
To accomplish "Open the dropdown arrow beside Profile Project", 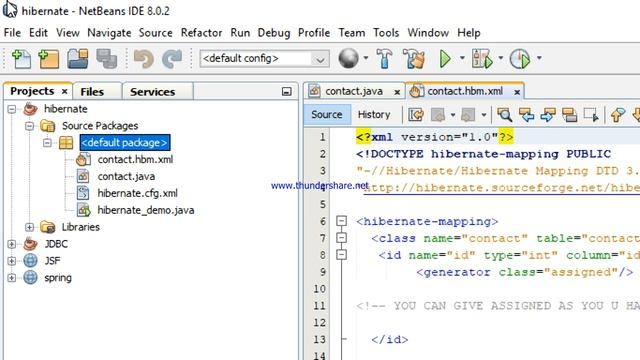I will [x=539, y=58].
